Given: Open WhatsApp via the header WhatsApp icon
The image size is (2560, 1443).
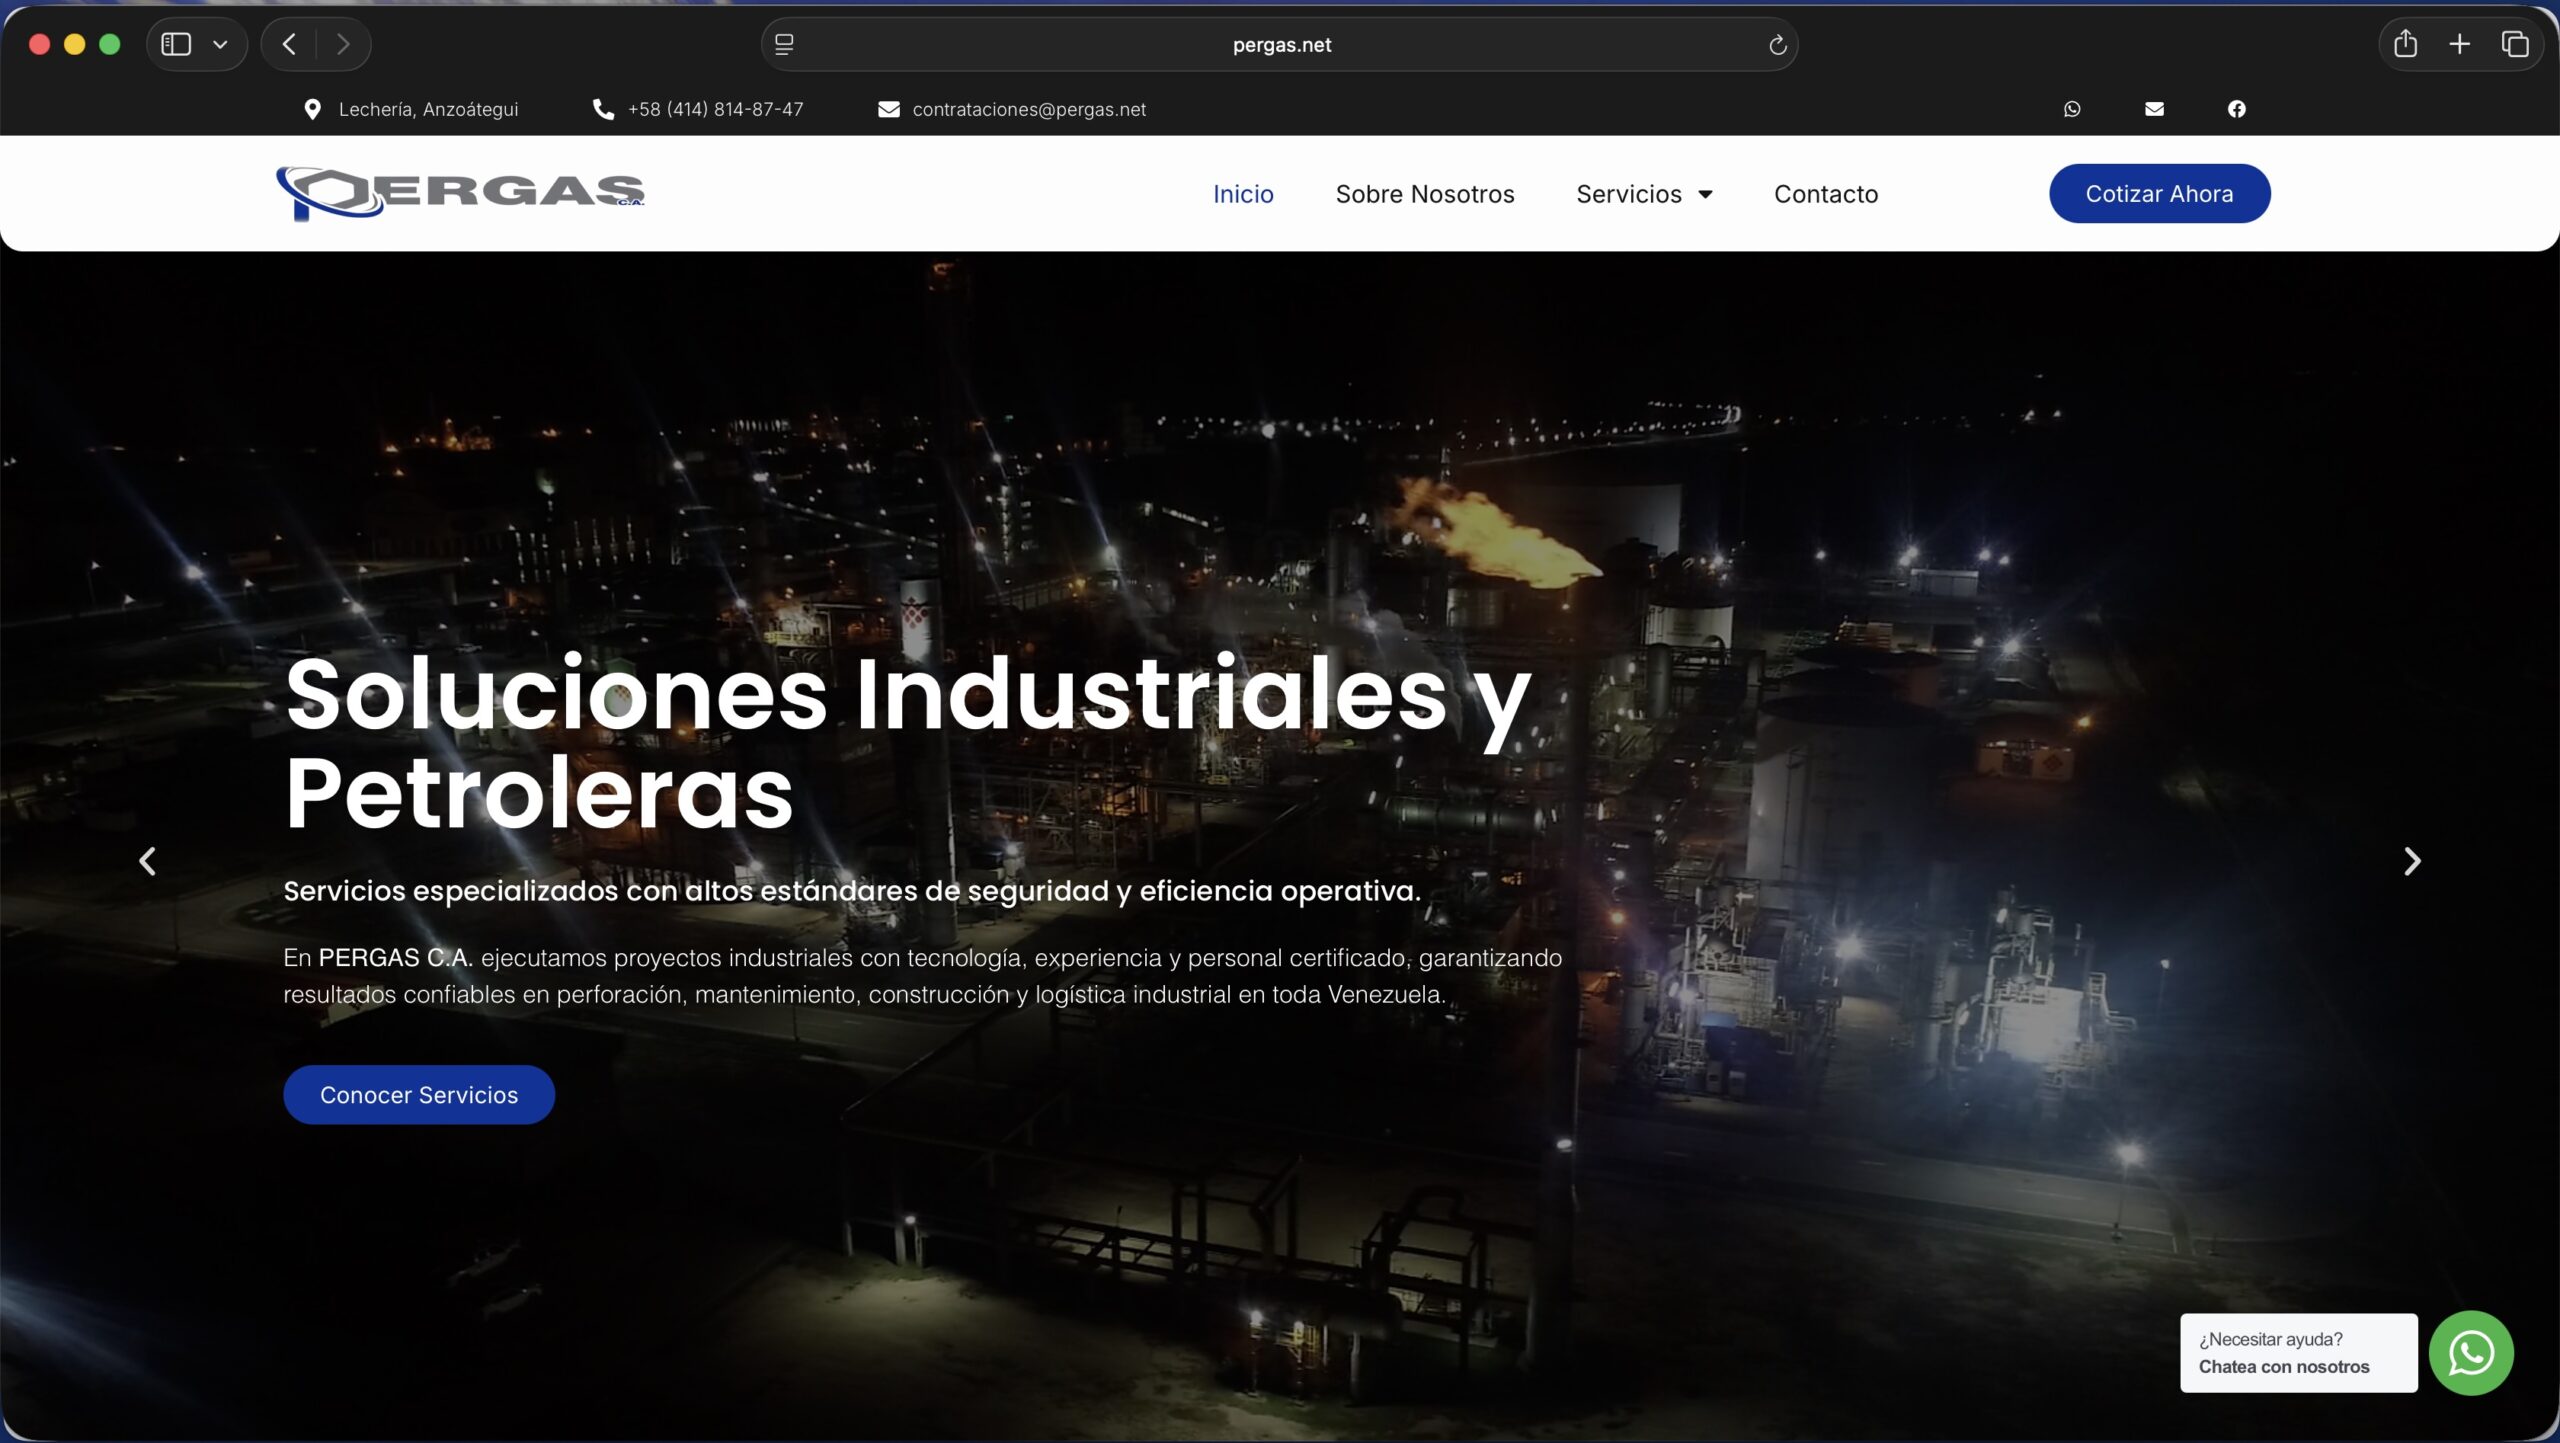Looking at the screenshot, I should pyautogui.click(x=2071, y=109).
